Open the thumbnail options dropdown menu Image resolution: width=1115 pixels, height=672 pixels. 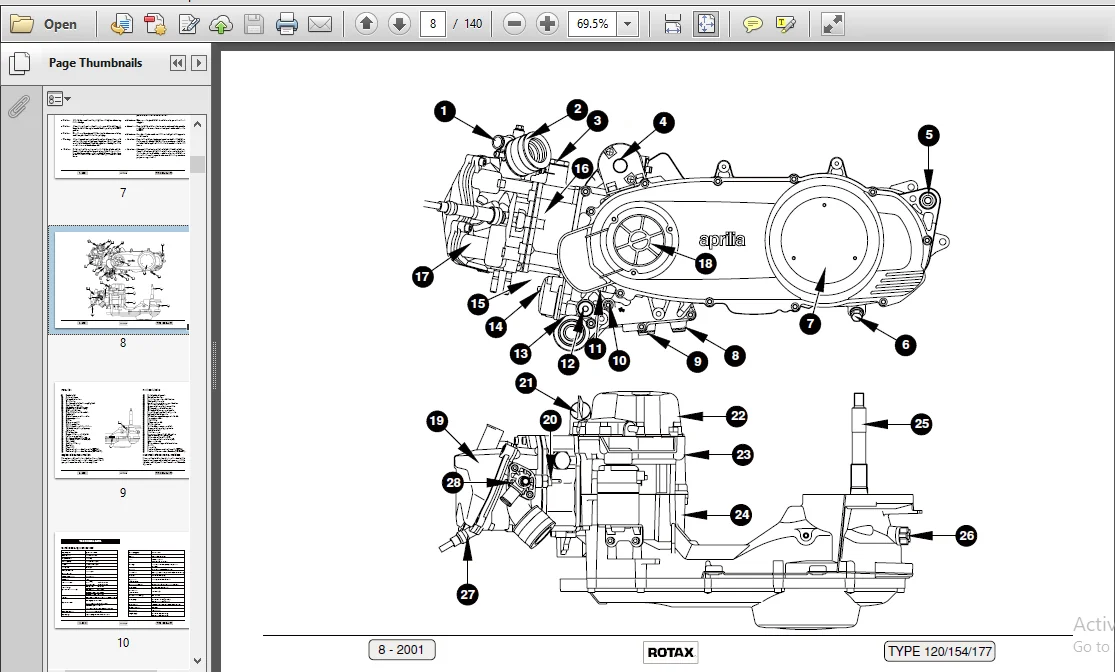pyautogui.click(x=58, y=99)
